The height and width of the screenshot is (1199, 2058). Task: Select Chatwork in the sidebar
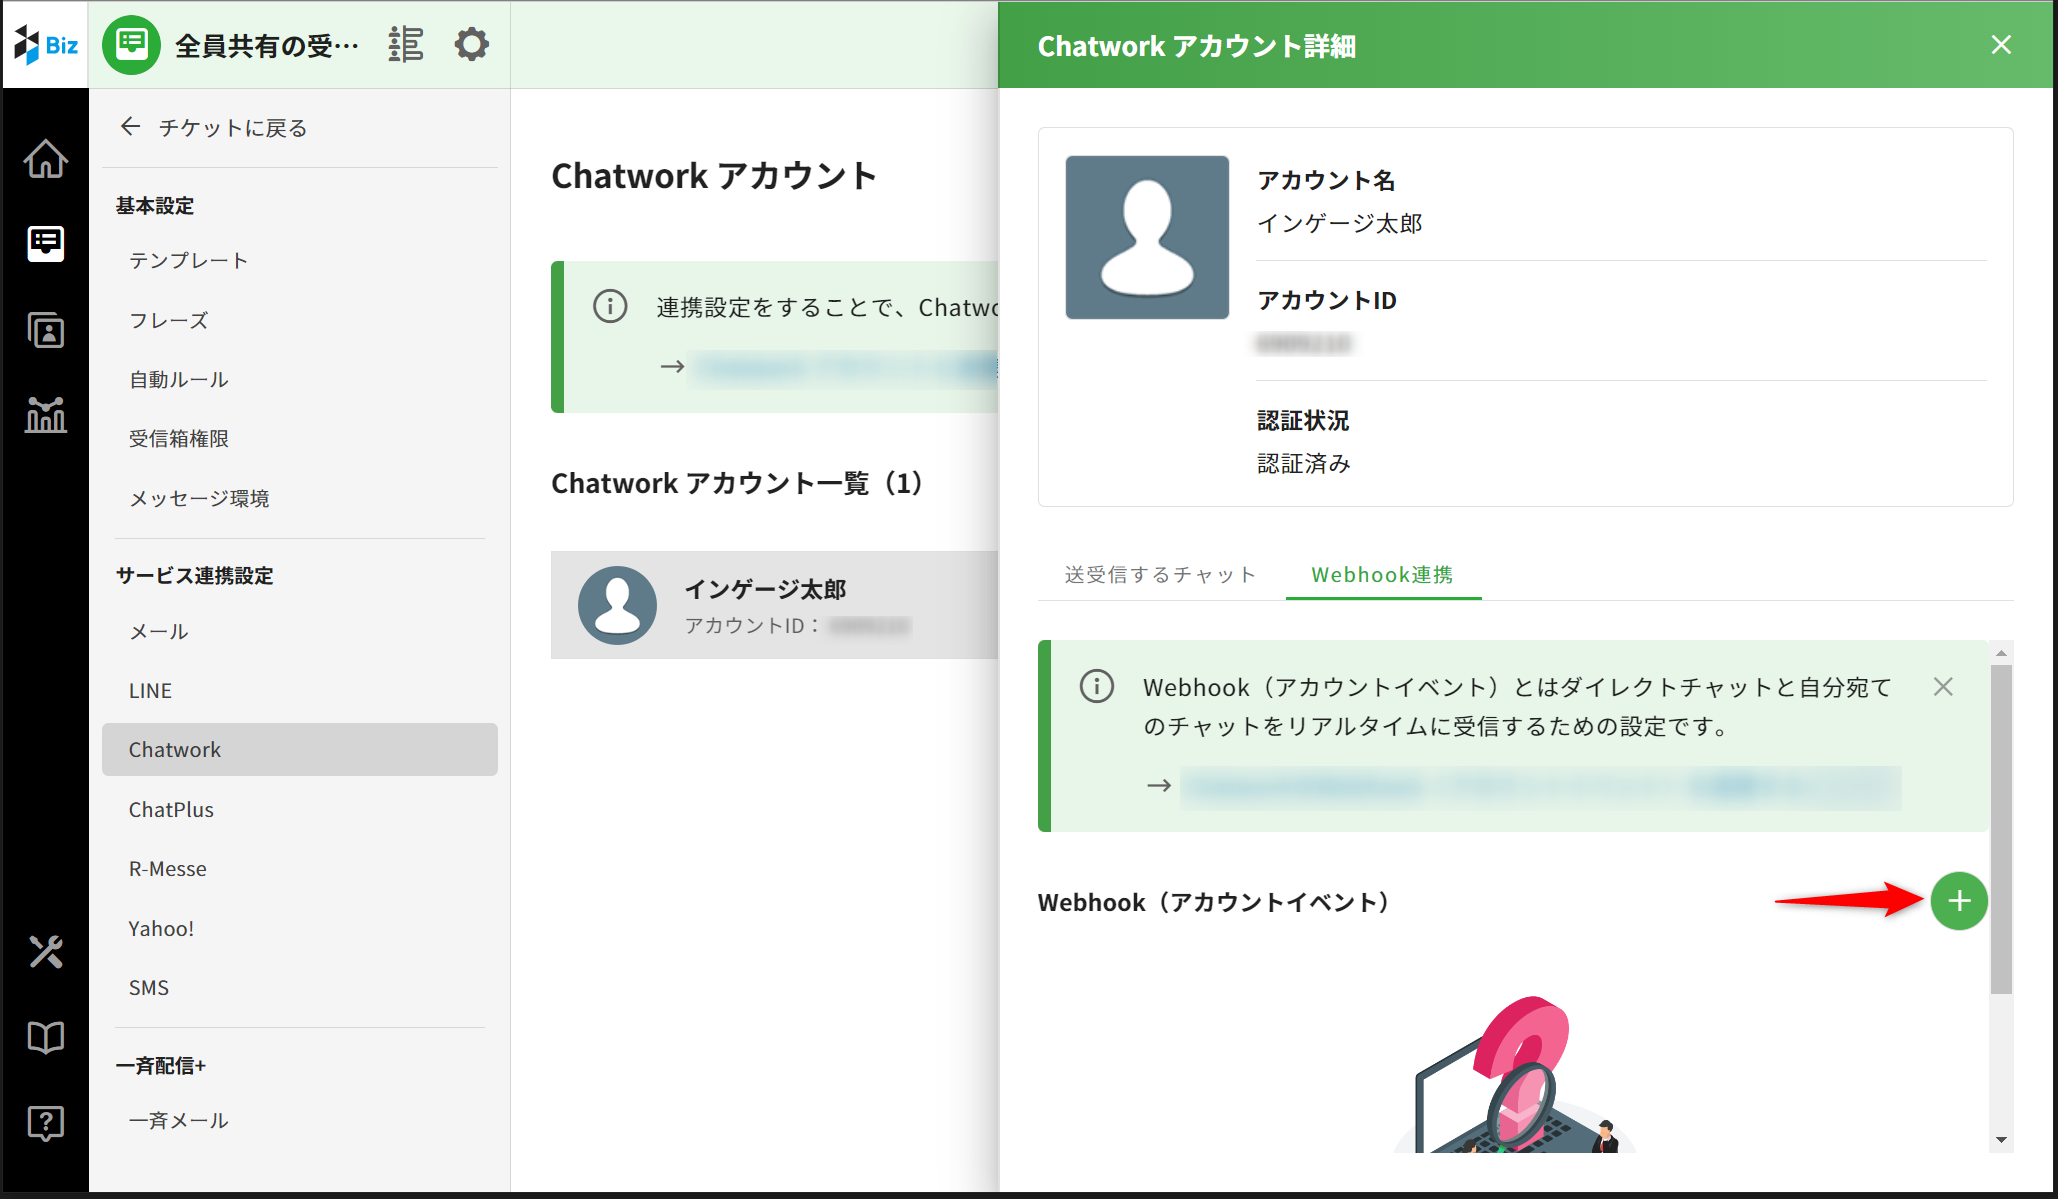coord(300,749)
